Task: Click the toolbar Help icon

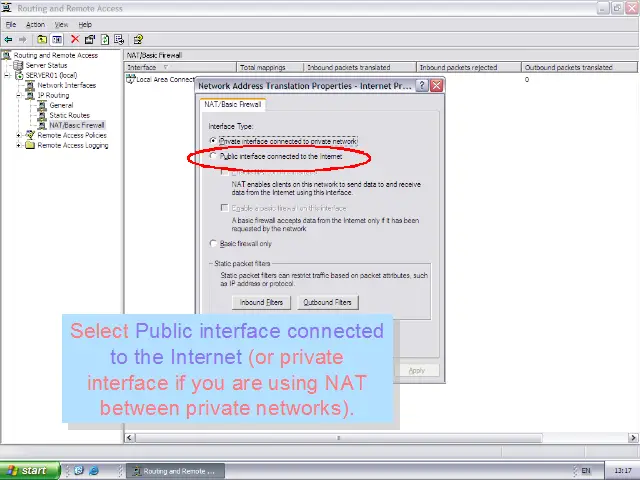Action: 138,40
